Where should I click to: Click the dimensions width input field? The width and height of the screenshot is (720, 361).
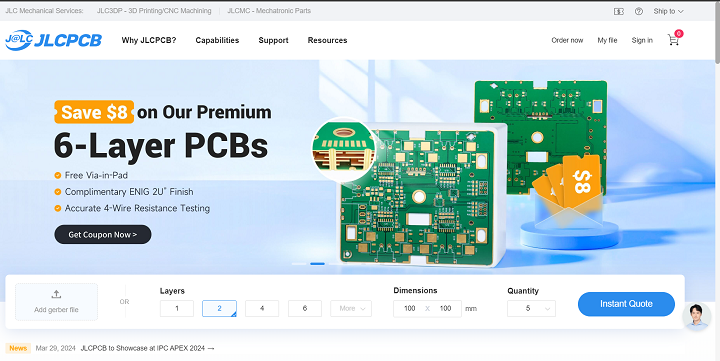[410, 309]
